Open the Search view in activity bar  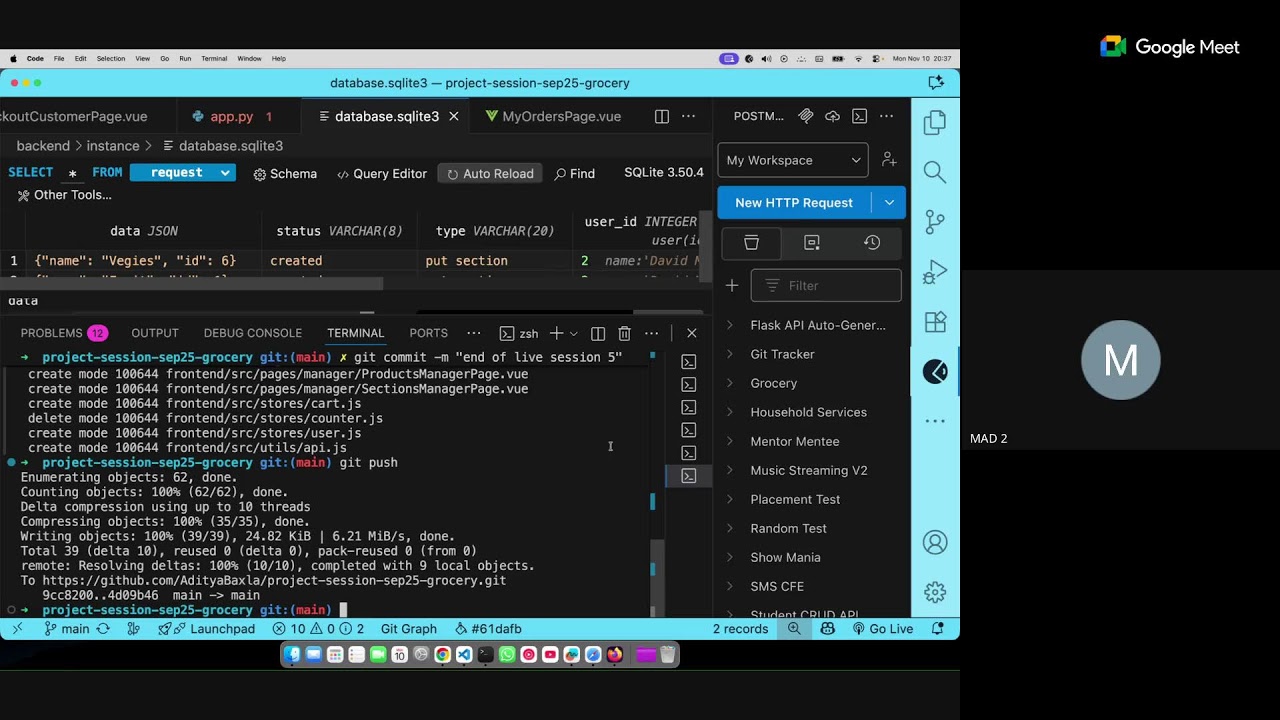pyautogui.click(x=935, y=172)
